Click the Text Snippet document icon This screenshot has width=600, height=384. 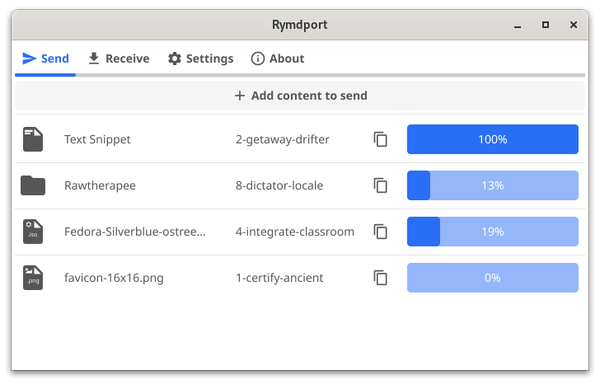click(33, 139)
